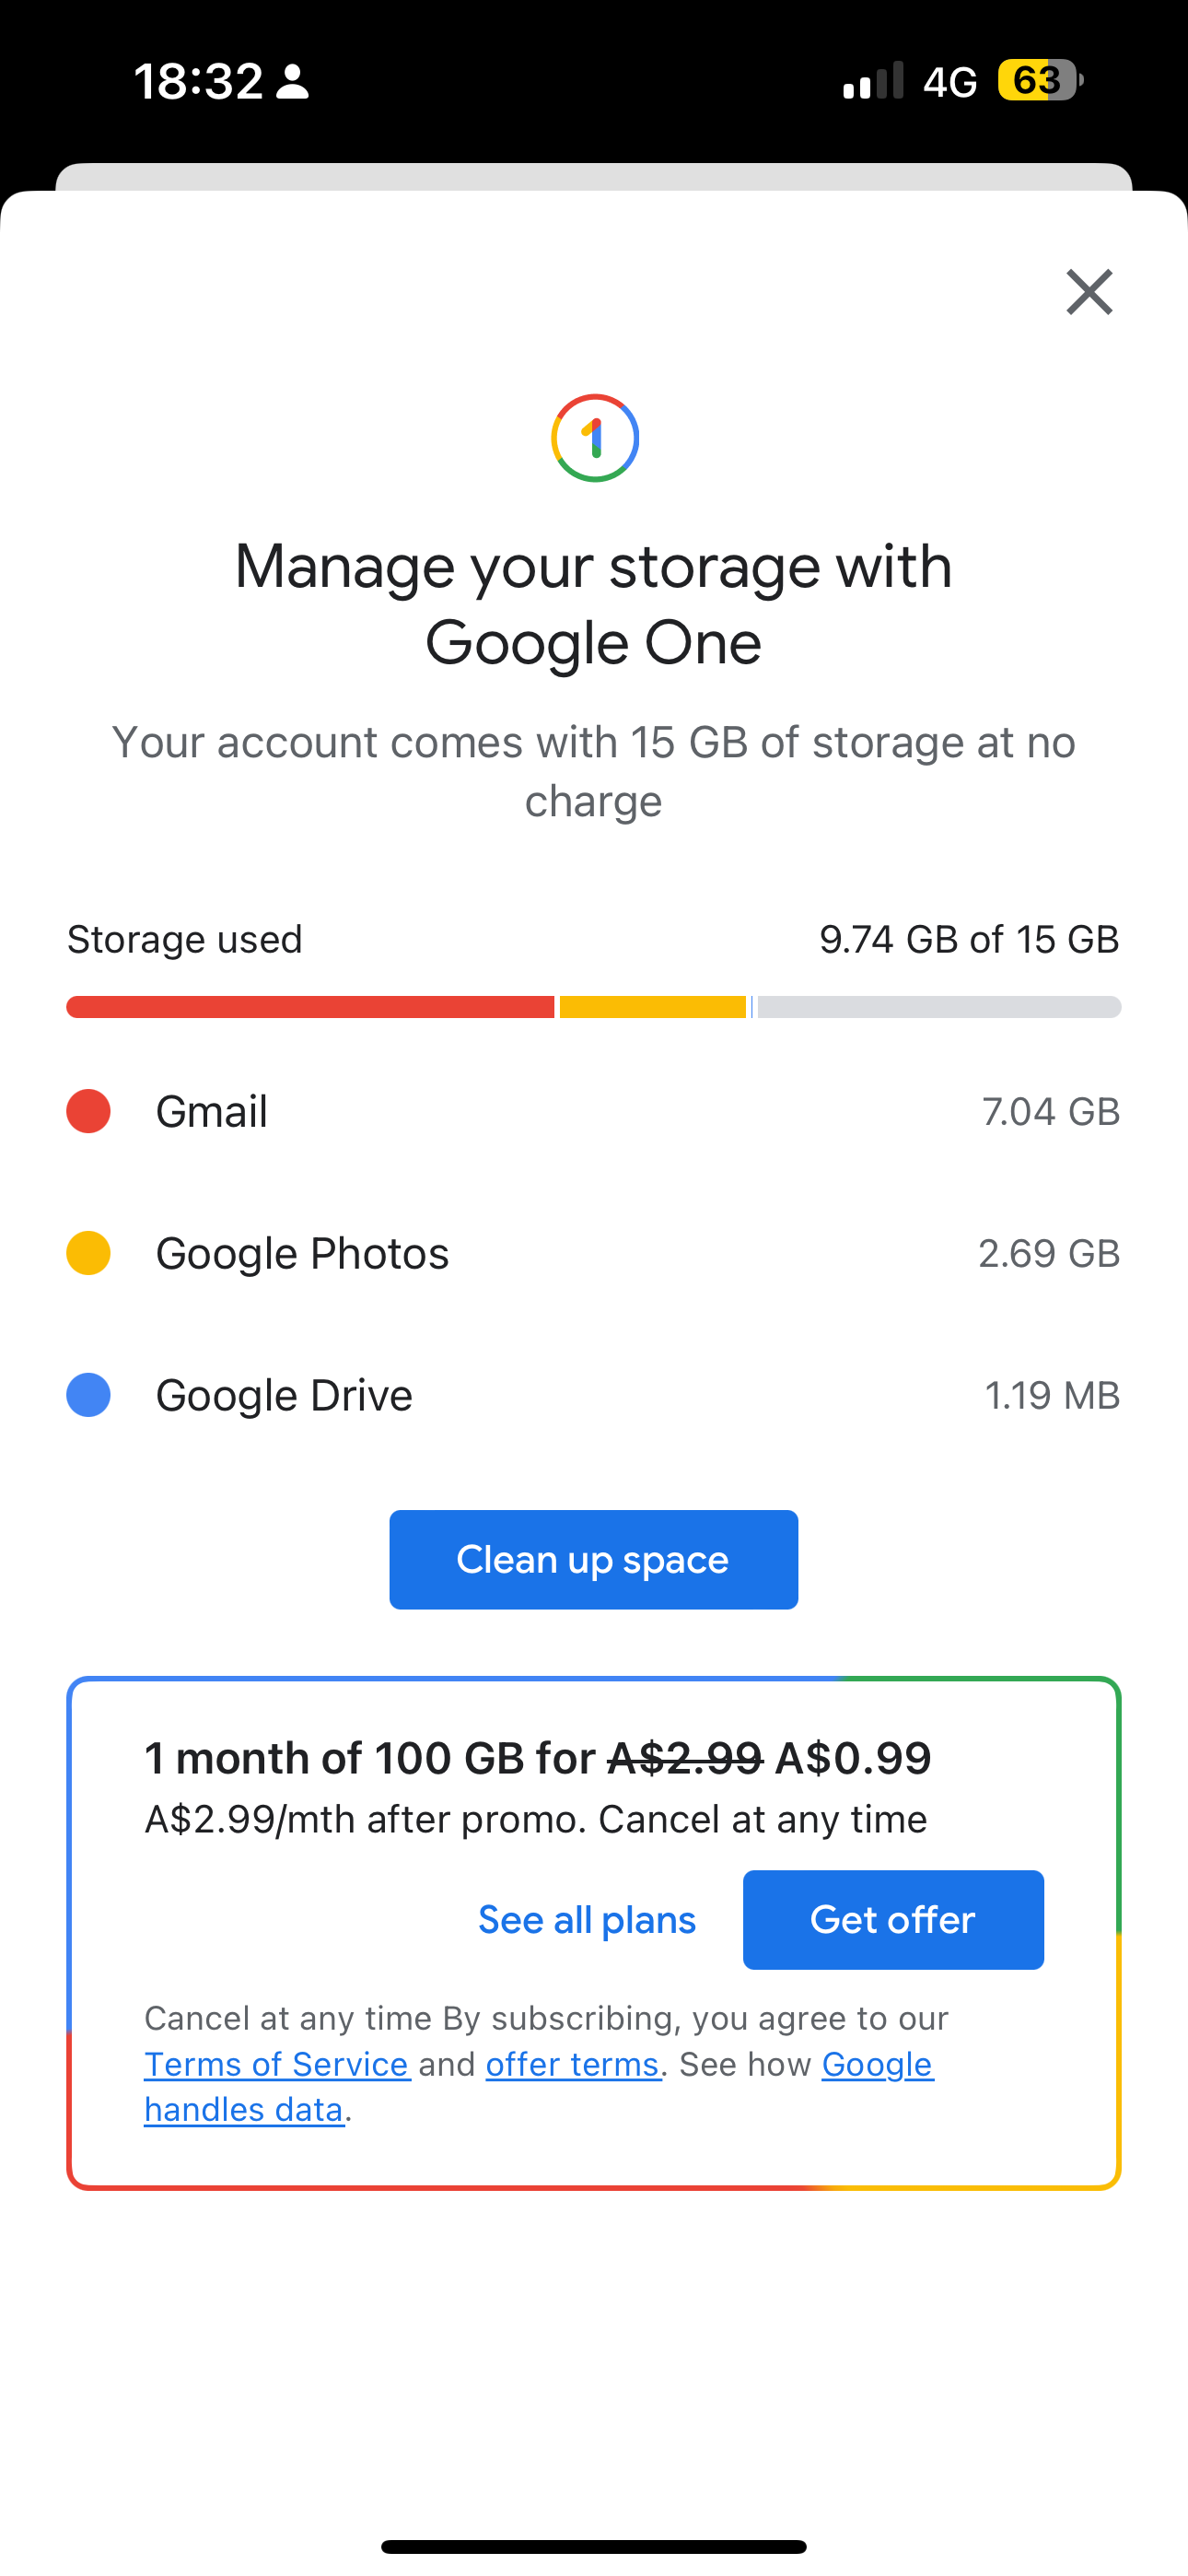Tap the red Gmail color dot

pos(88,1111)
